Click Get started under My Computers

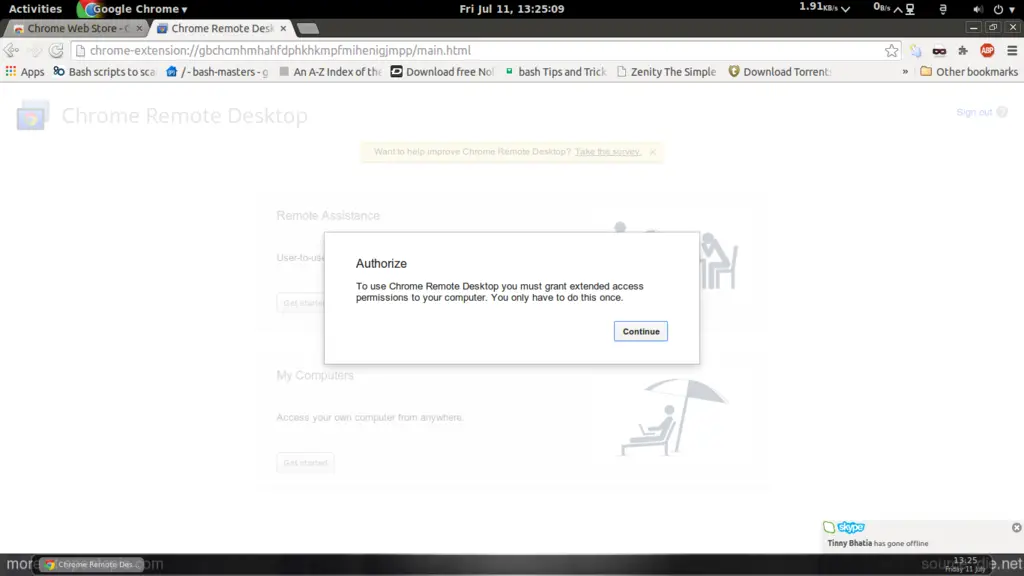tap(305, 462)
